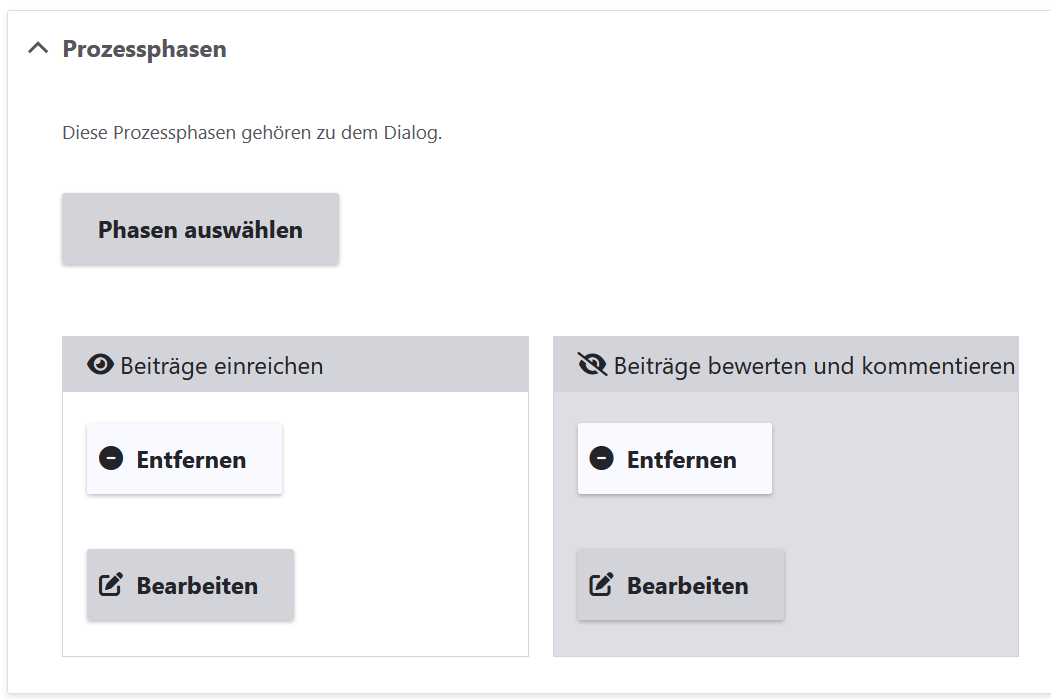Screen dimensions: 1051x699
Task: Edit the Beiträge einreichen phase with Bearbeiten
Action: 190,585
